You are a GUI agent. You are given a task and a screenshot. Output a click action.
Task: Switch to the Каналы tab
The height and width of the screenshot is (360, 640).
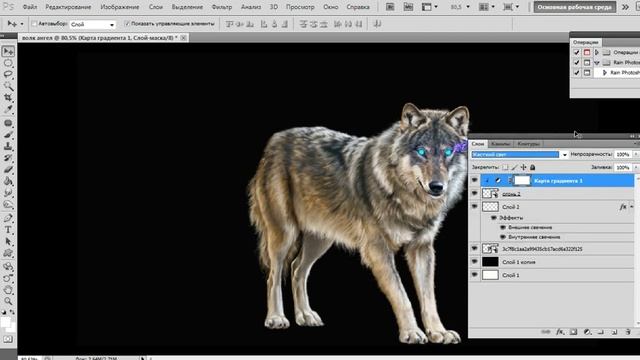click(500, 144)
